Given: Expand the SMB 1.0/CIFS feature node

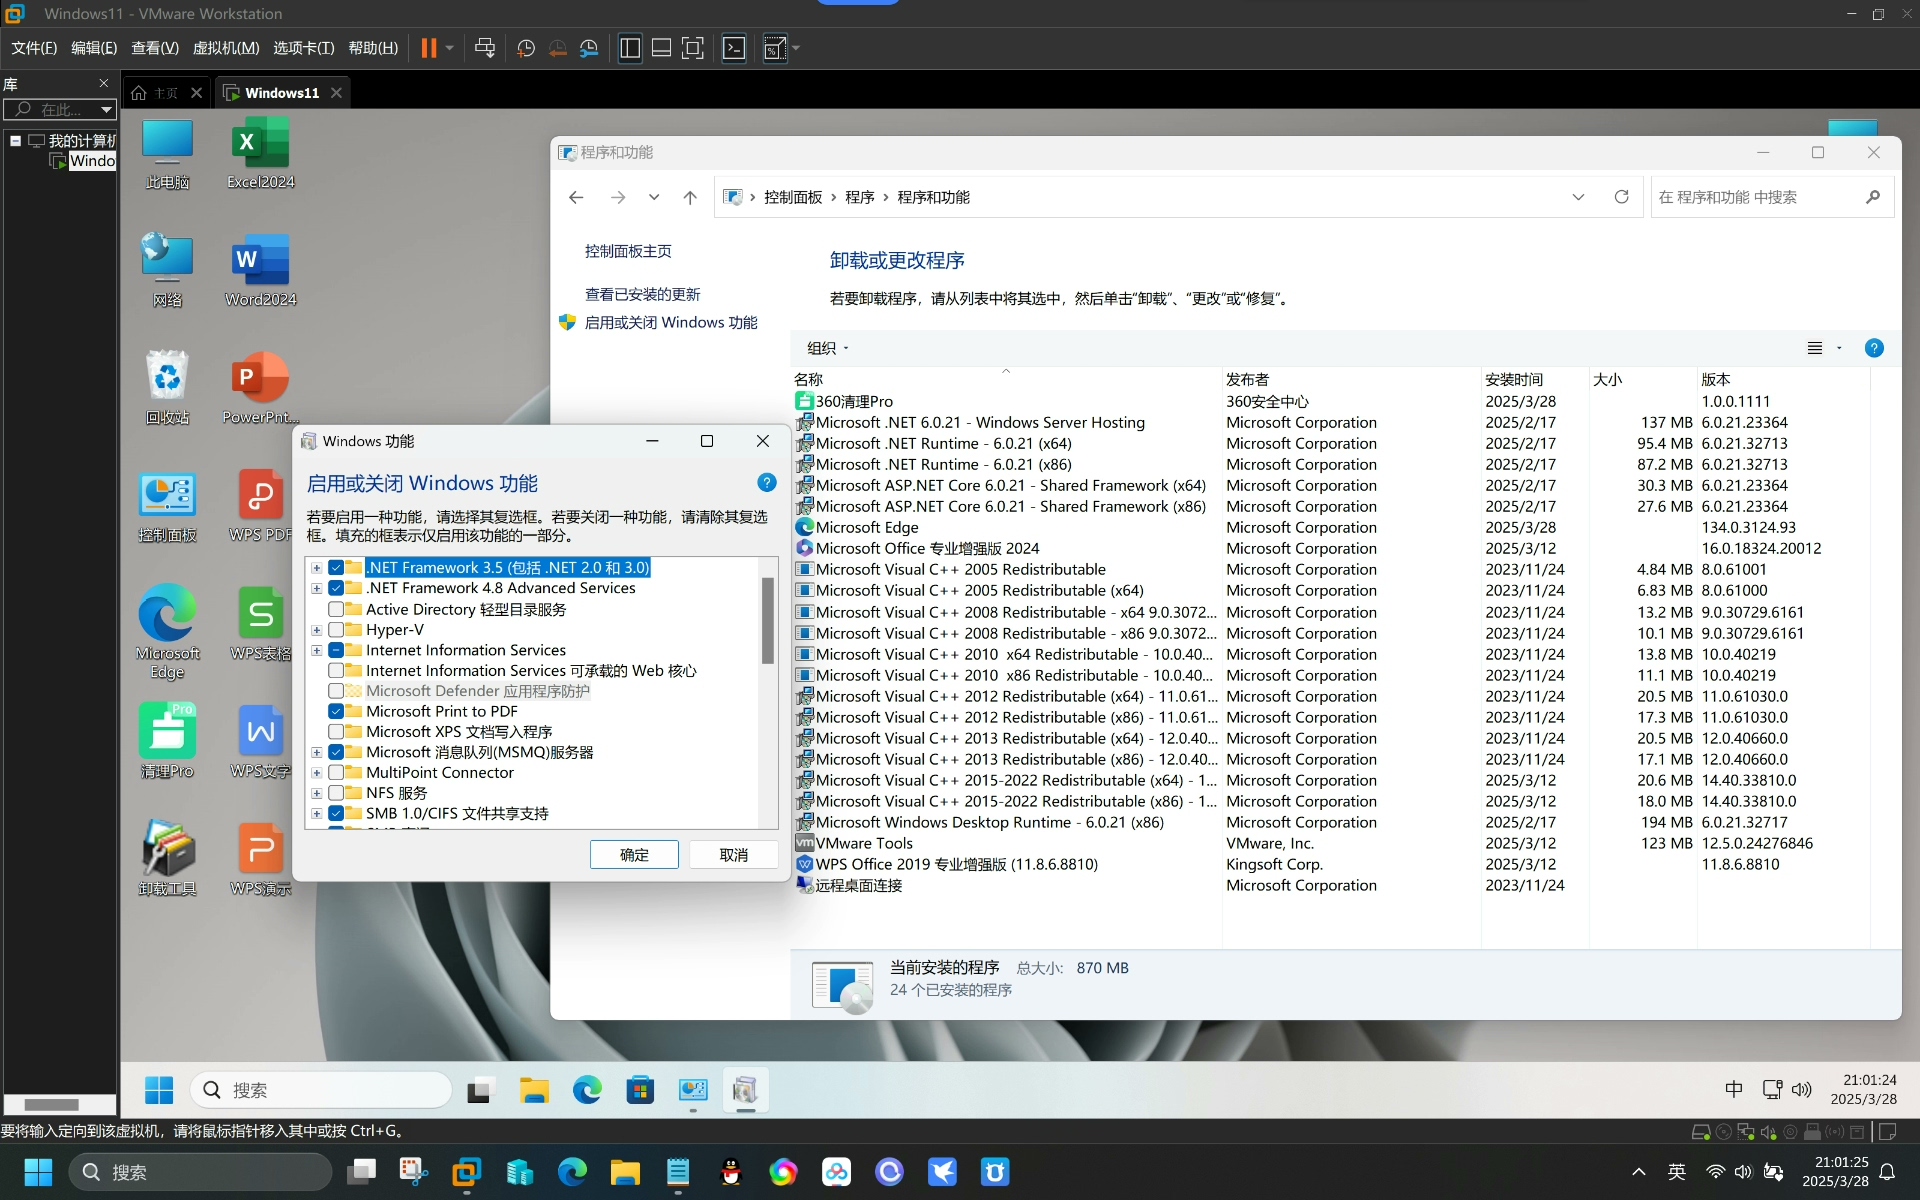Looking at the screenshot, I should pyautogui.click(x=316, y=813).
